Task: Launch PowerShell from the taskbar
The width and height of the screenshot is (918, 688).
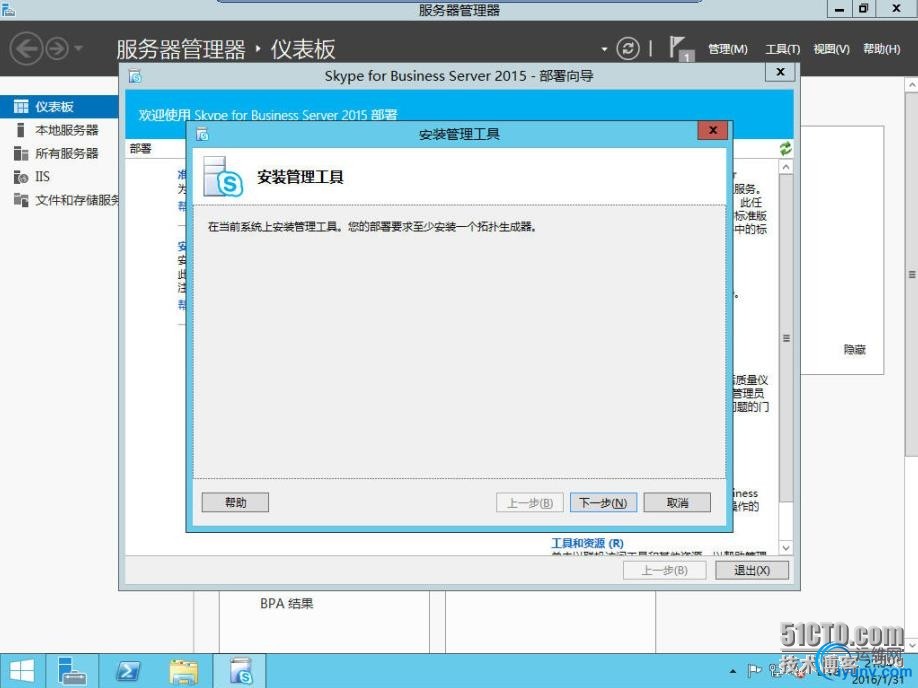Action: [x=128, y=671]
